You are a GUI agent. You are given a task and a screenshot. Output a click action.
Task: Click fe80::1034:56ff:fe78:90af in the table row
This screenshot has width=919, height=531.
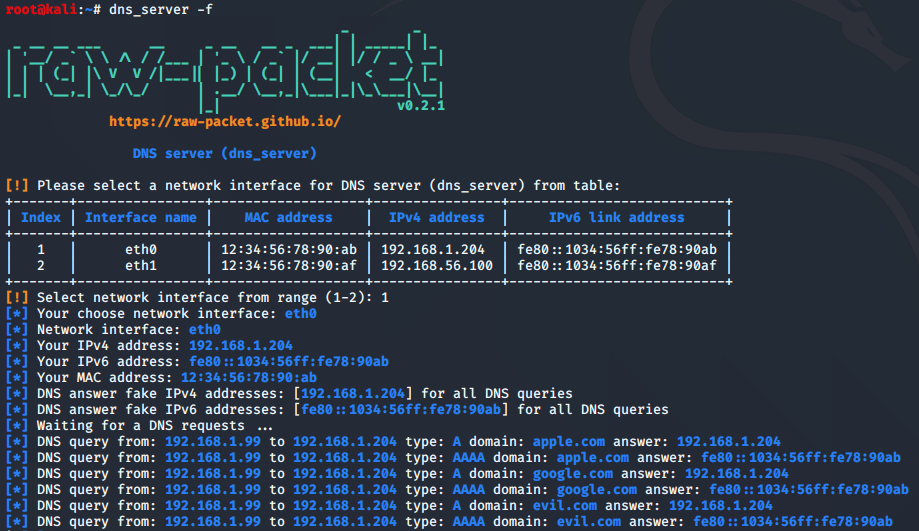click(617, 266)
